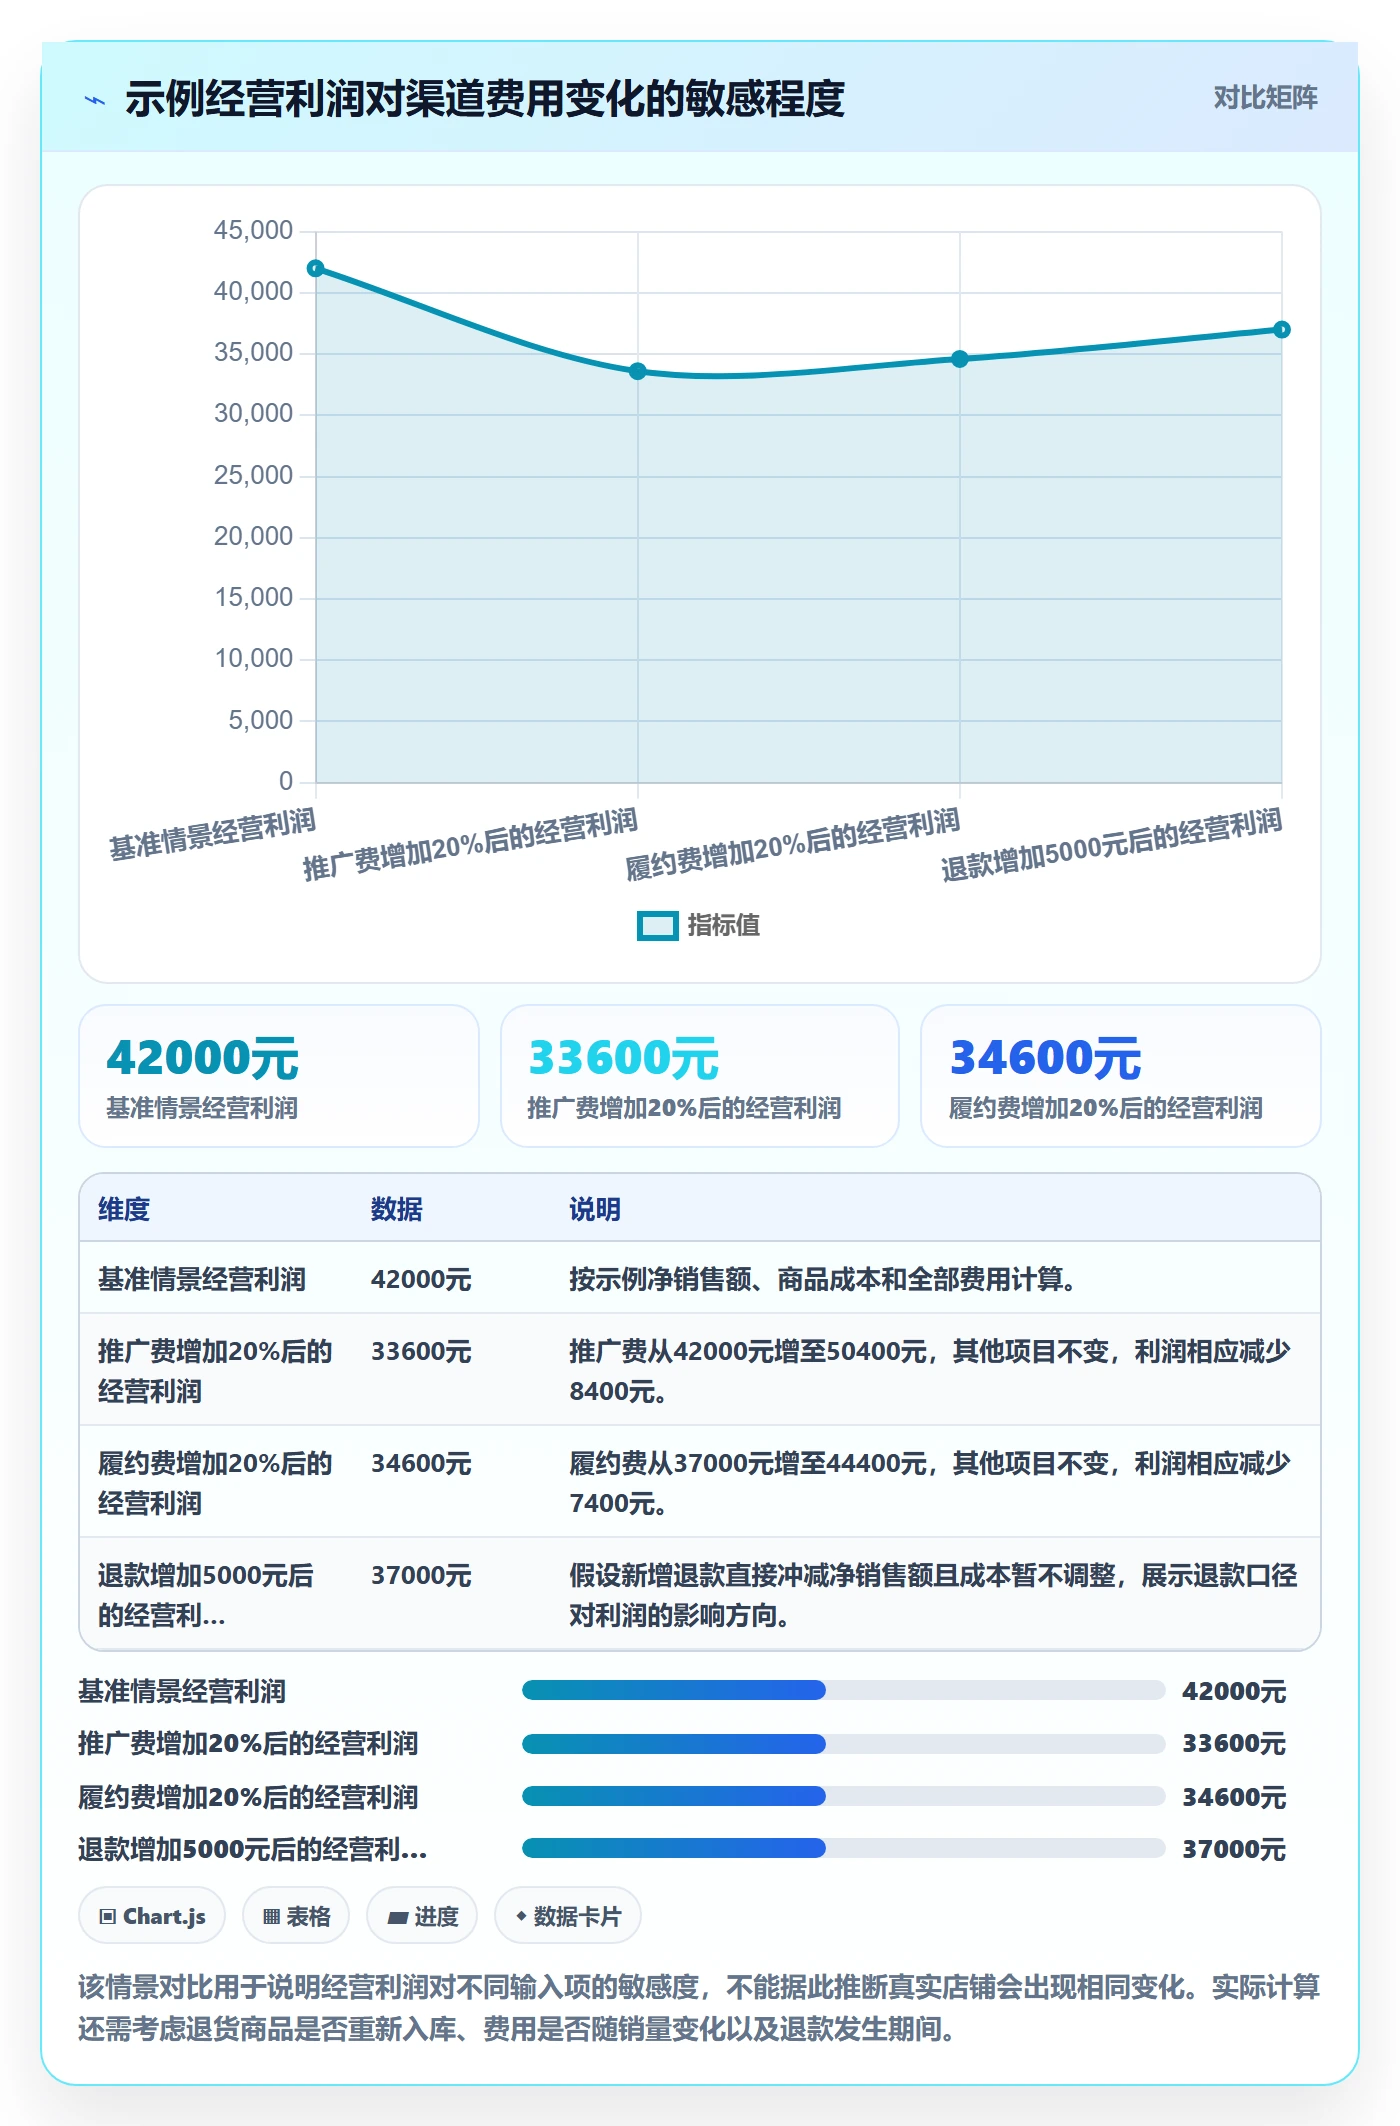Image resolution: width=1400 pixels, height=2126 pixels.
Task: Click the 基准情景 data point on chart
Action: pos(316,268)
